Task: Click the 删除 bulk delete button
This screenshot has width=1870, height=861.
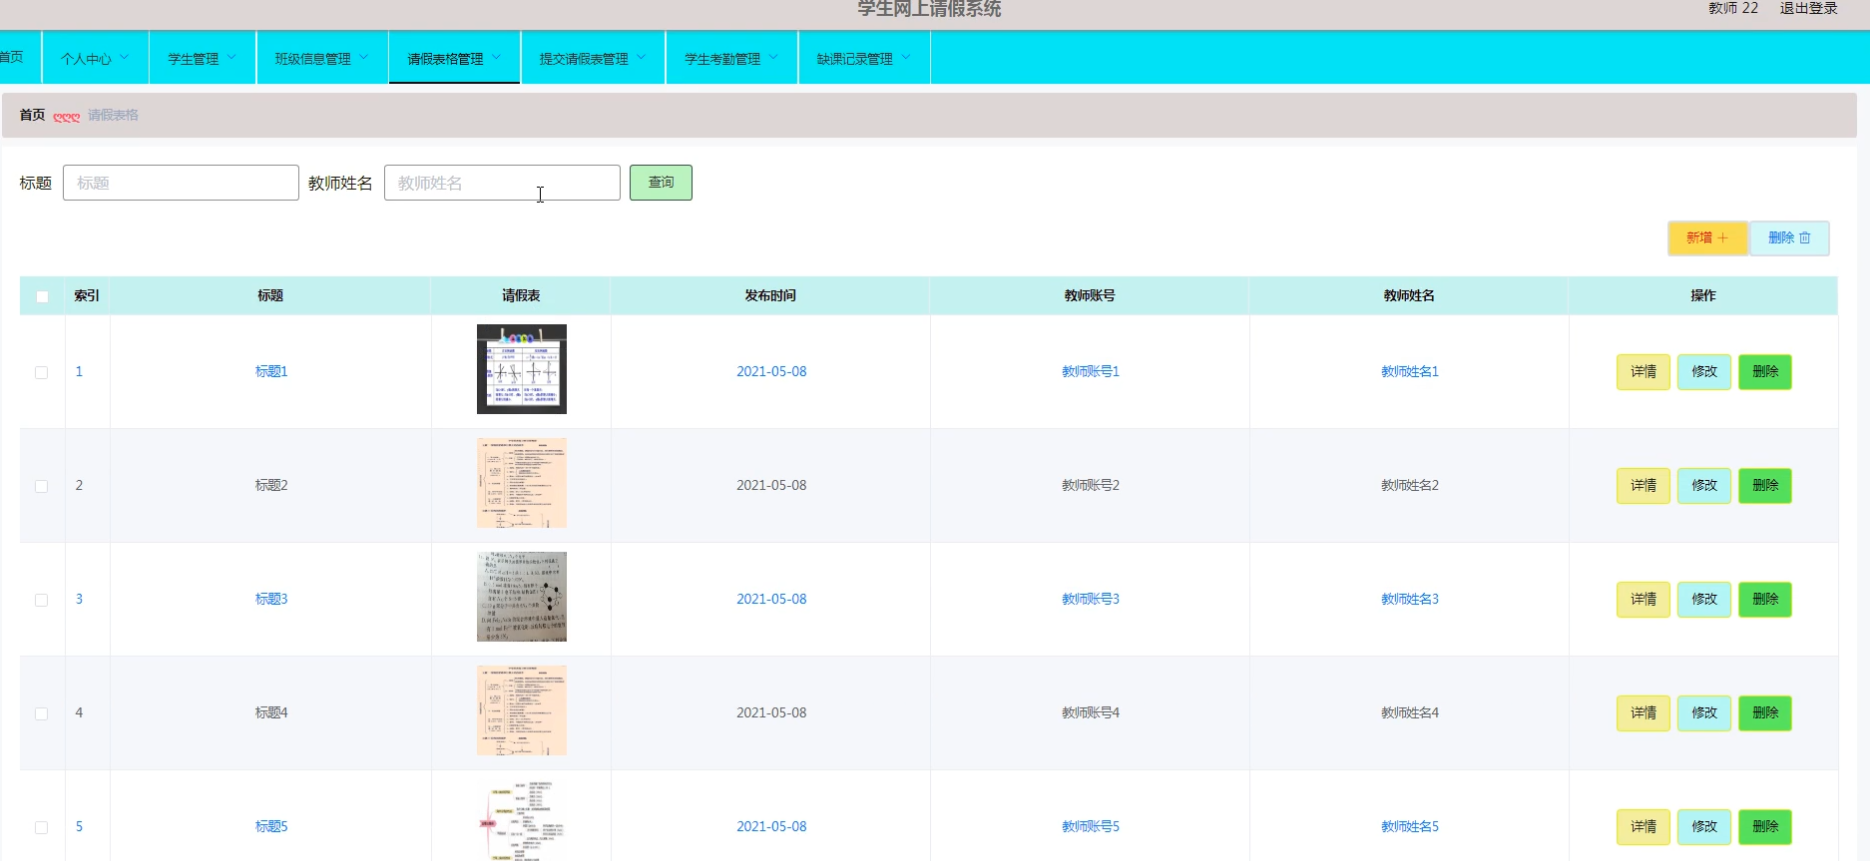Action: [x=1789, y=238]
